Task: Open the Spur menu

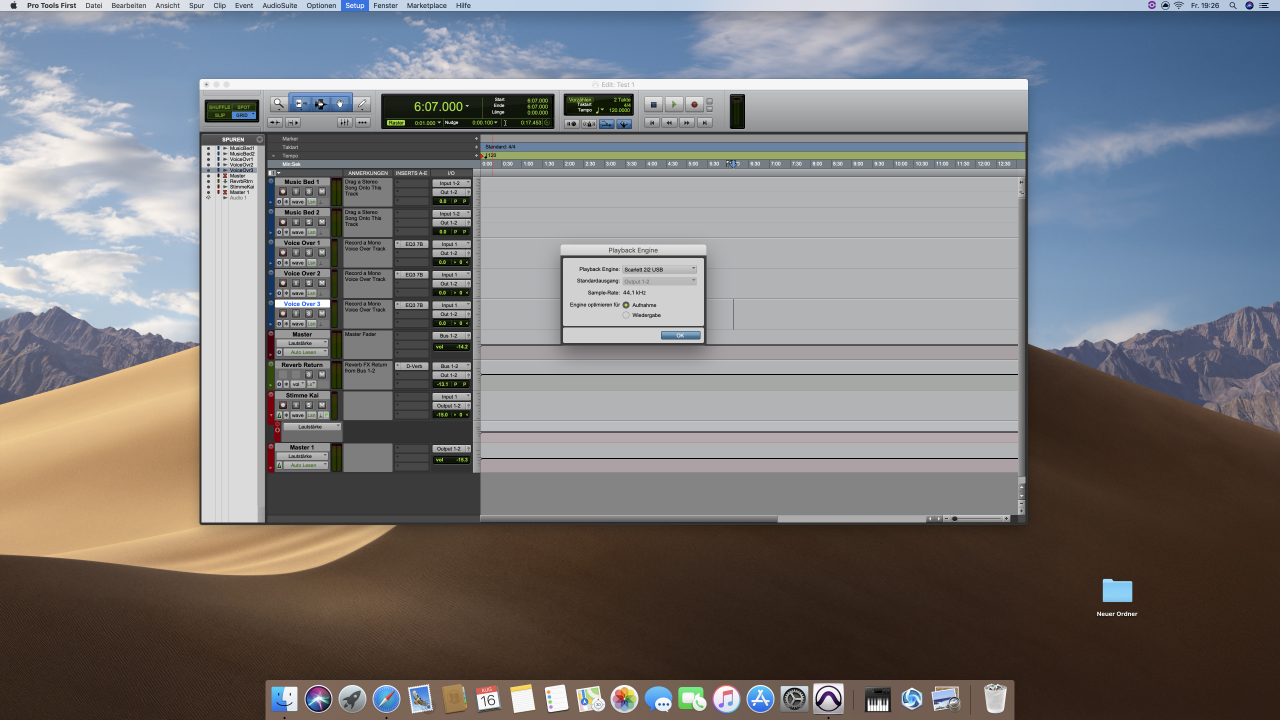Action: [195, 5]
